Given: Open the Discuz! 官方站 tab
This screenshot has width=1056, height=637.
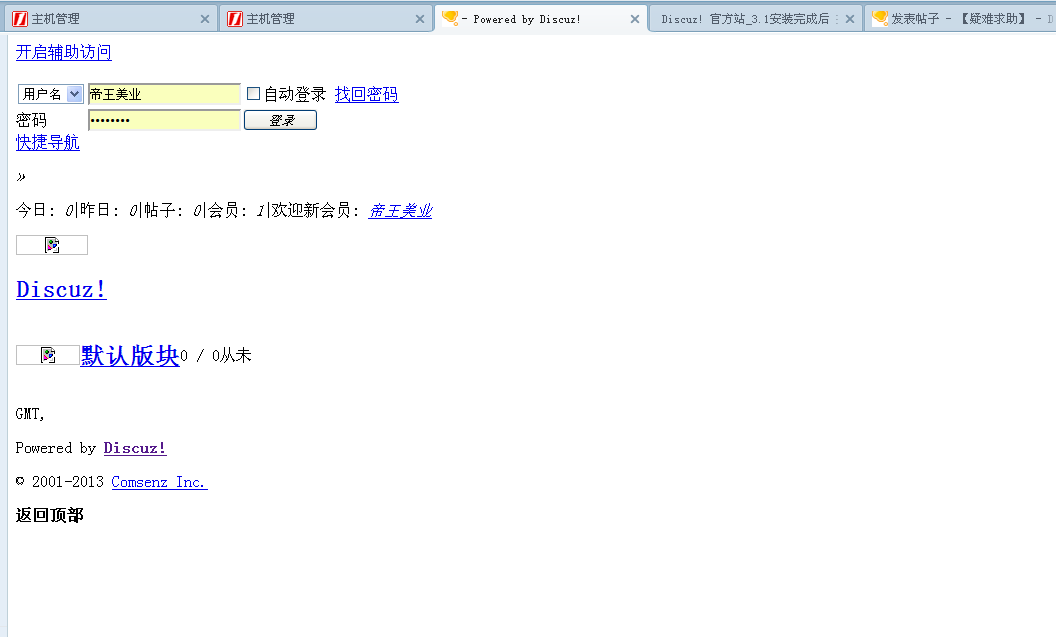Looking at the screenshot, I should tap(755, 19).
